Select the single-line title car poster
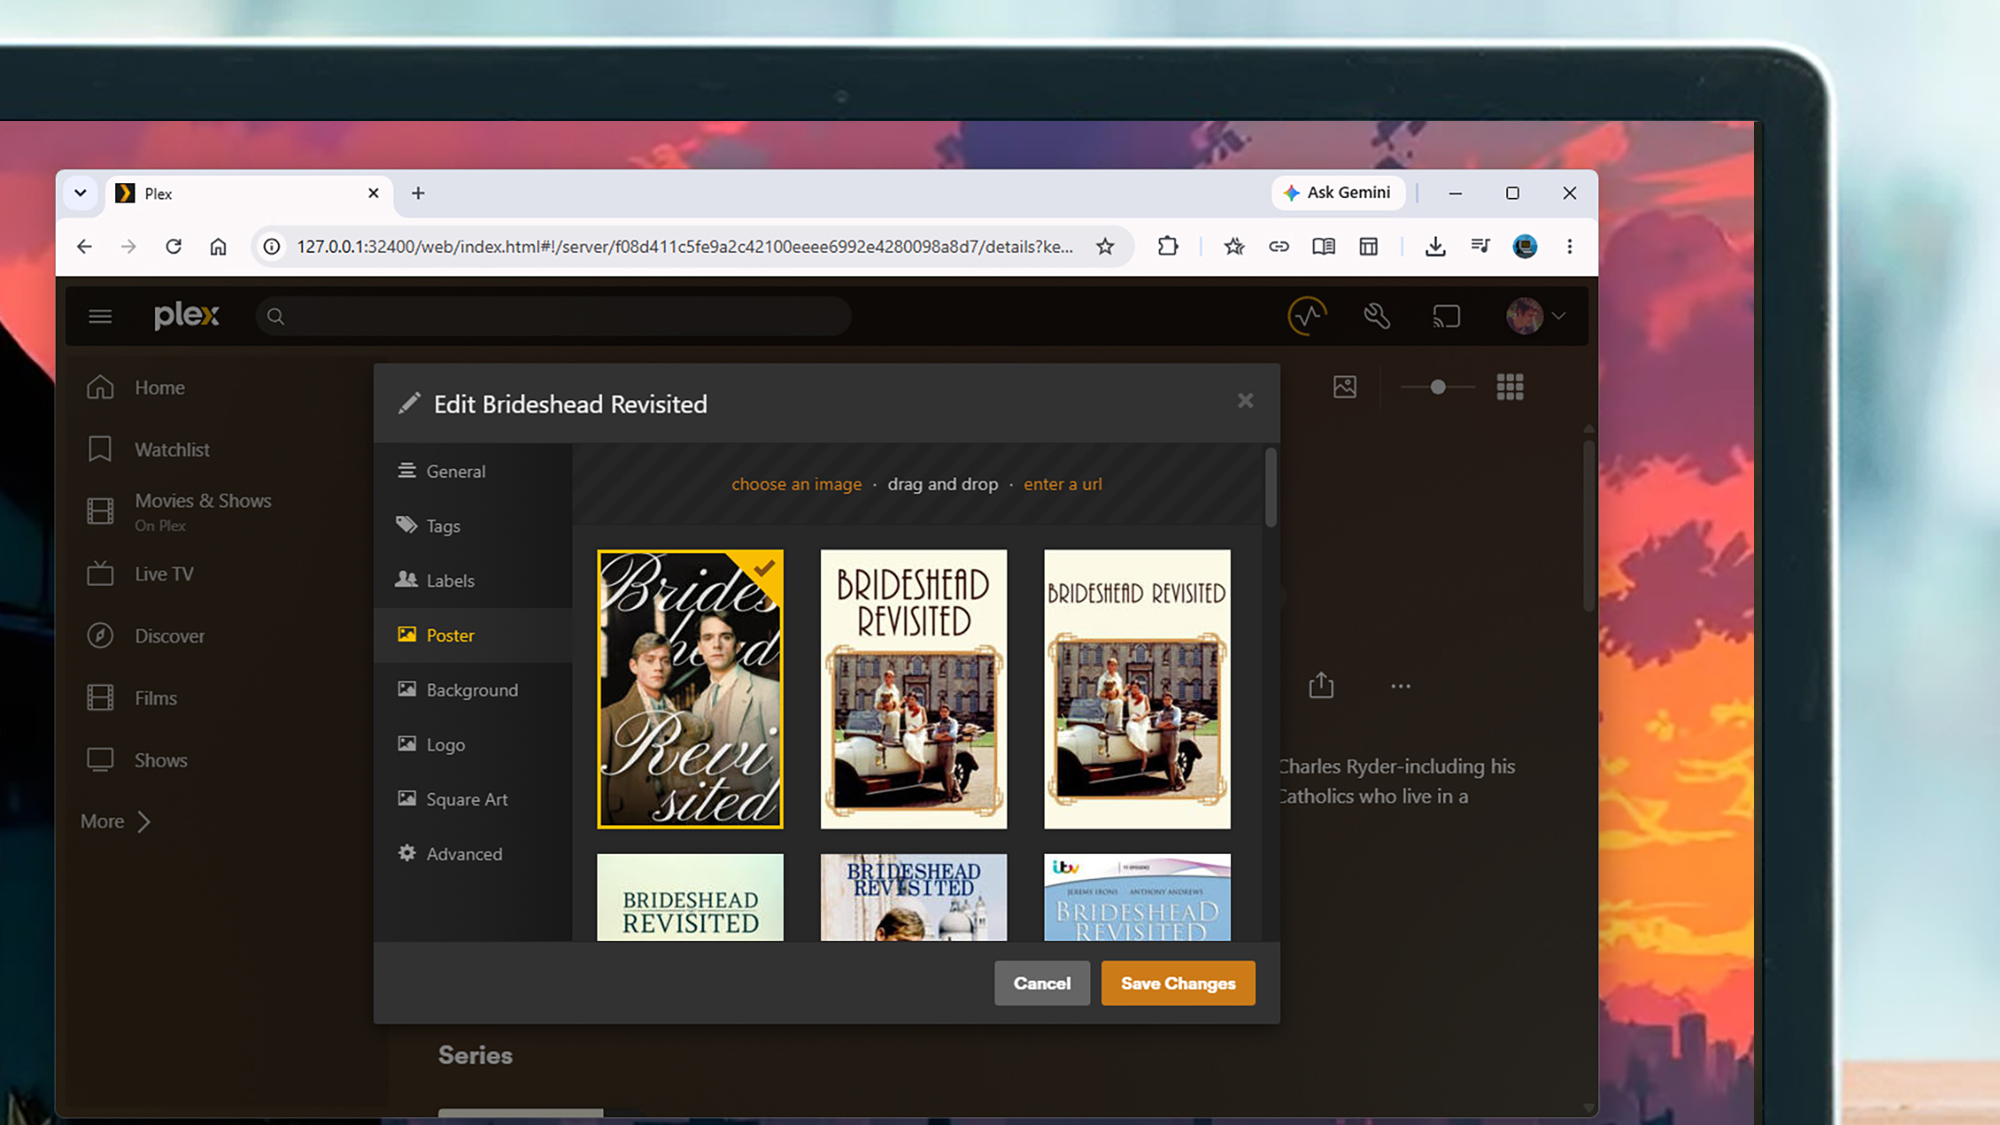This screenshot has width=2000, height=1125. point(1137,689)
